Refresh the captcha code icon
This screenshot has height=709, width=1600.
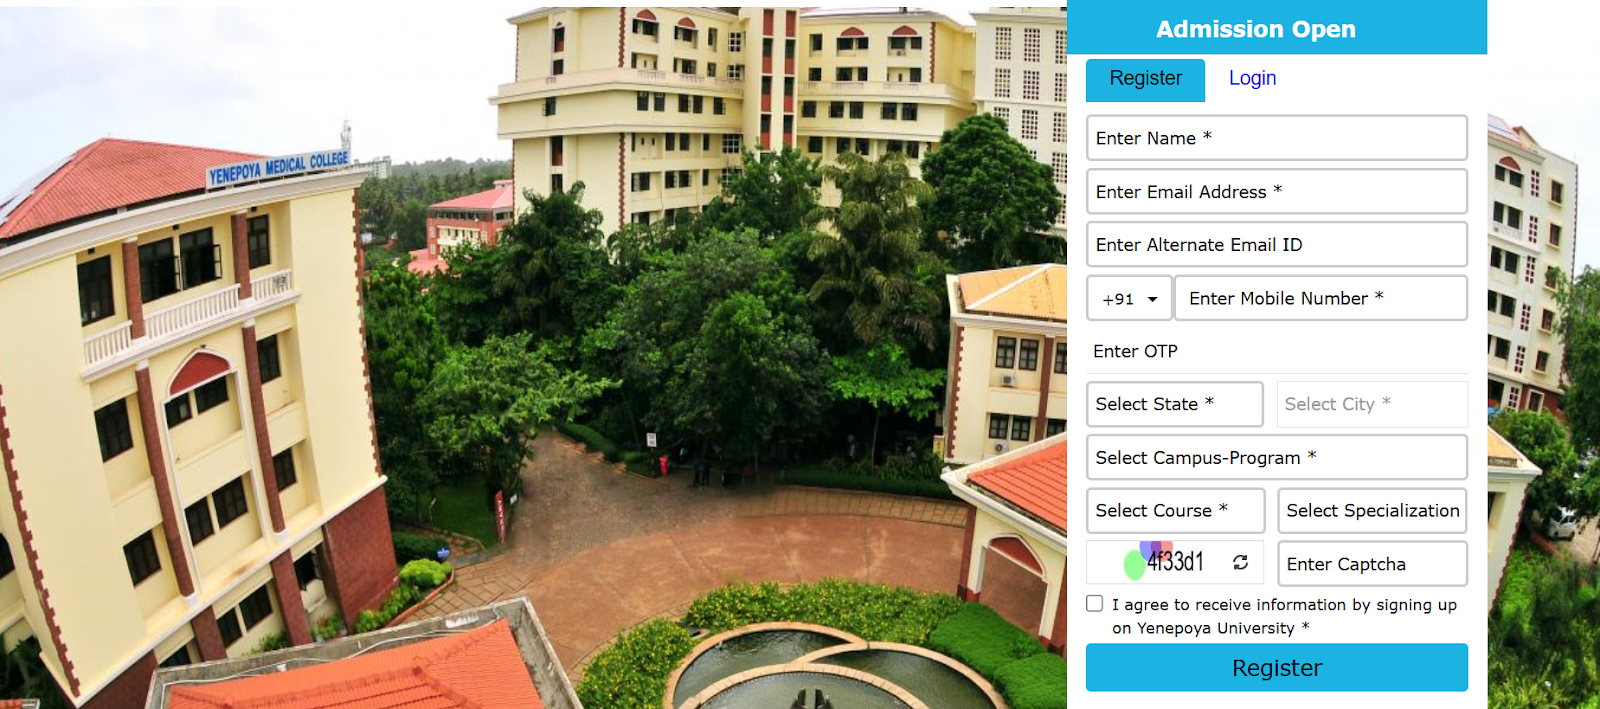click(1240, 563)
